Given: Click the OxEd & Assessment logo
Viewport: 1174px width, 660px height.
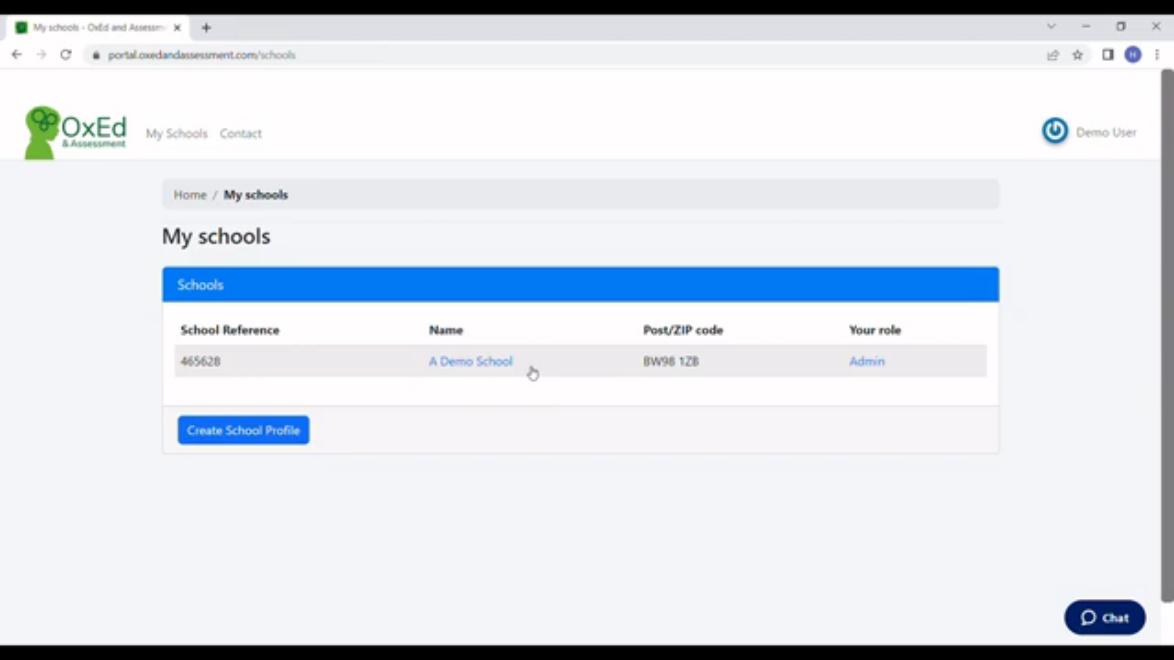Looking at the screenshot, I should [x=76, y=132].
